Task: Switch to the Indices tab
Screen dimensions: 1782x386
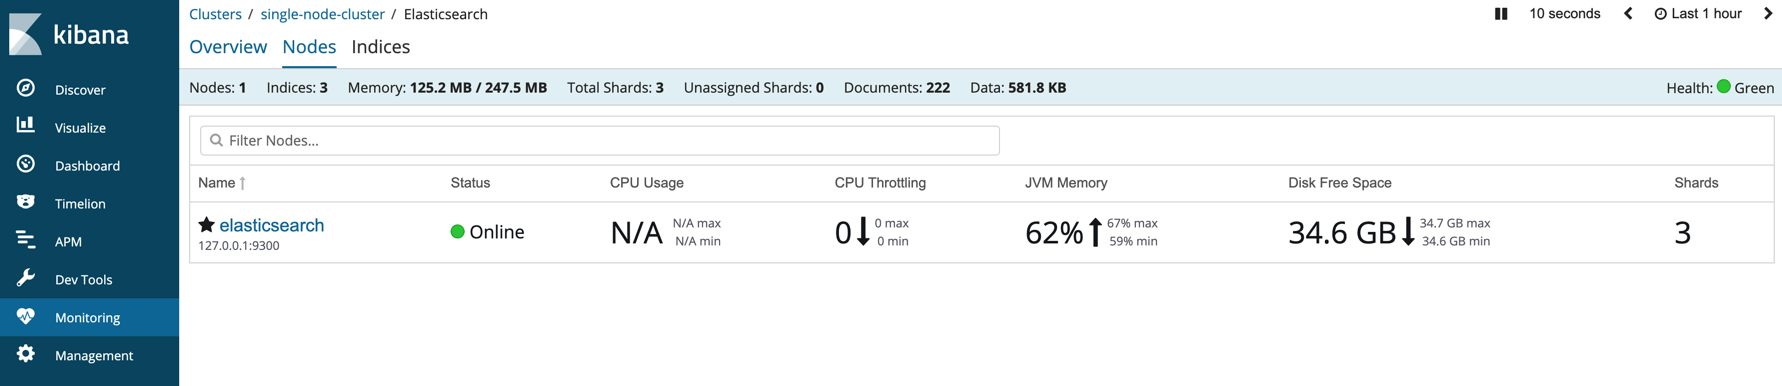Action: tap(381, 47)
